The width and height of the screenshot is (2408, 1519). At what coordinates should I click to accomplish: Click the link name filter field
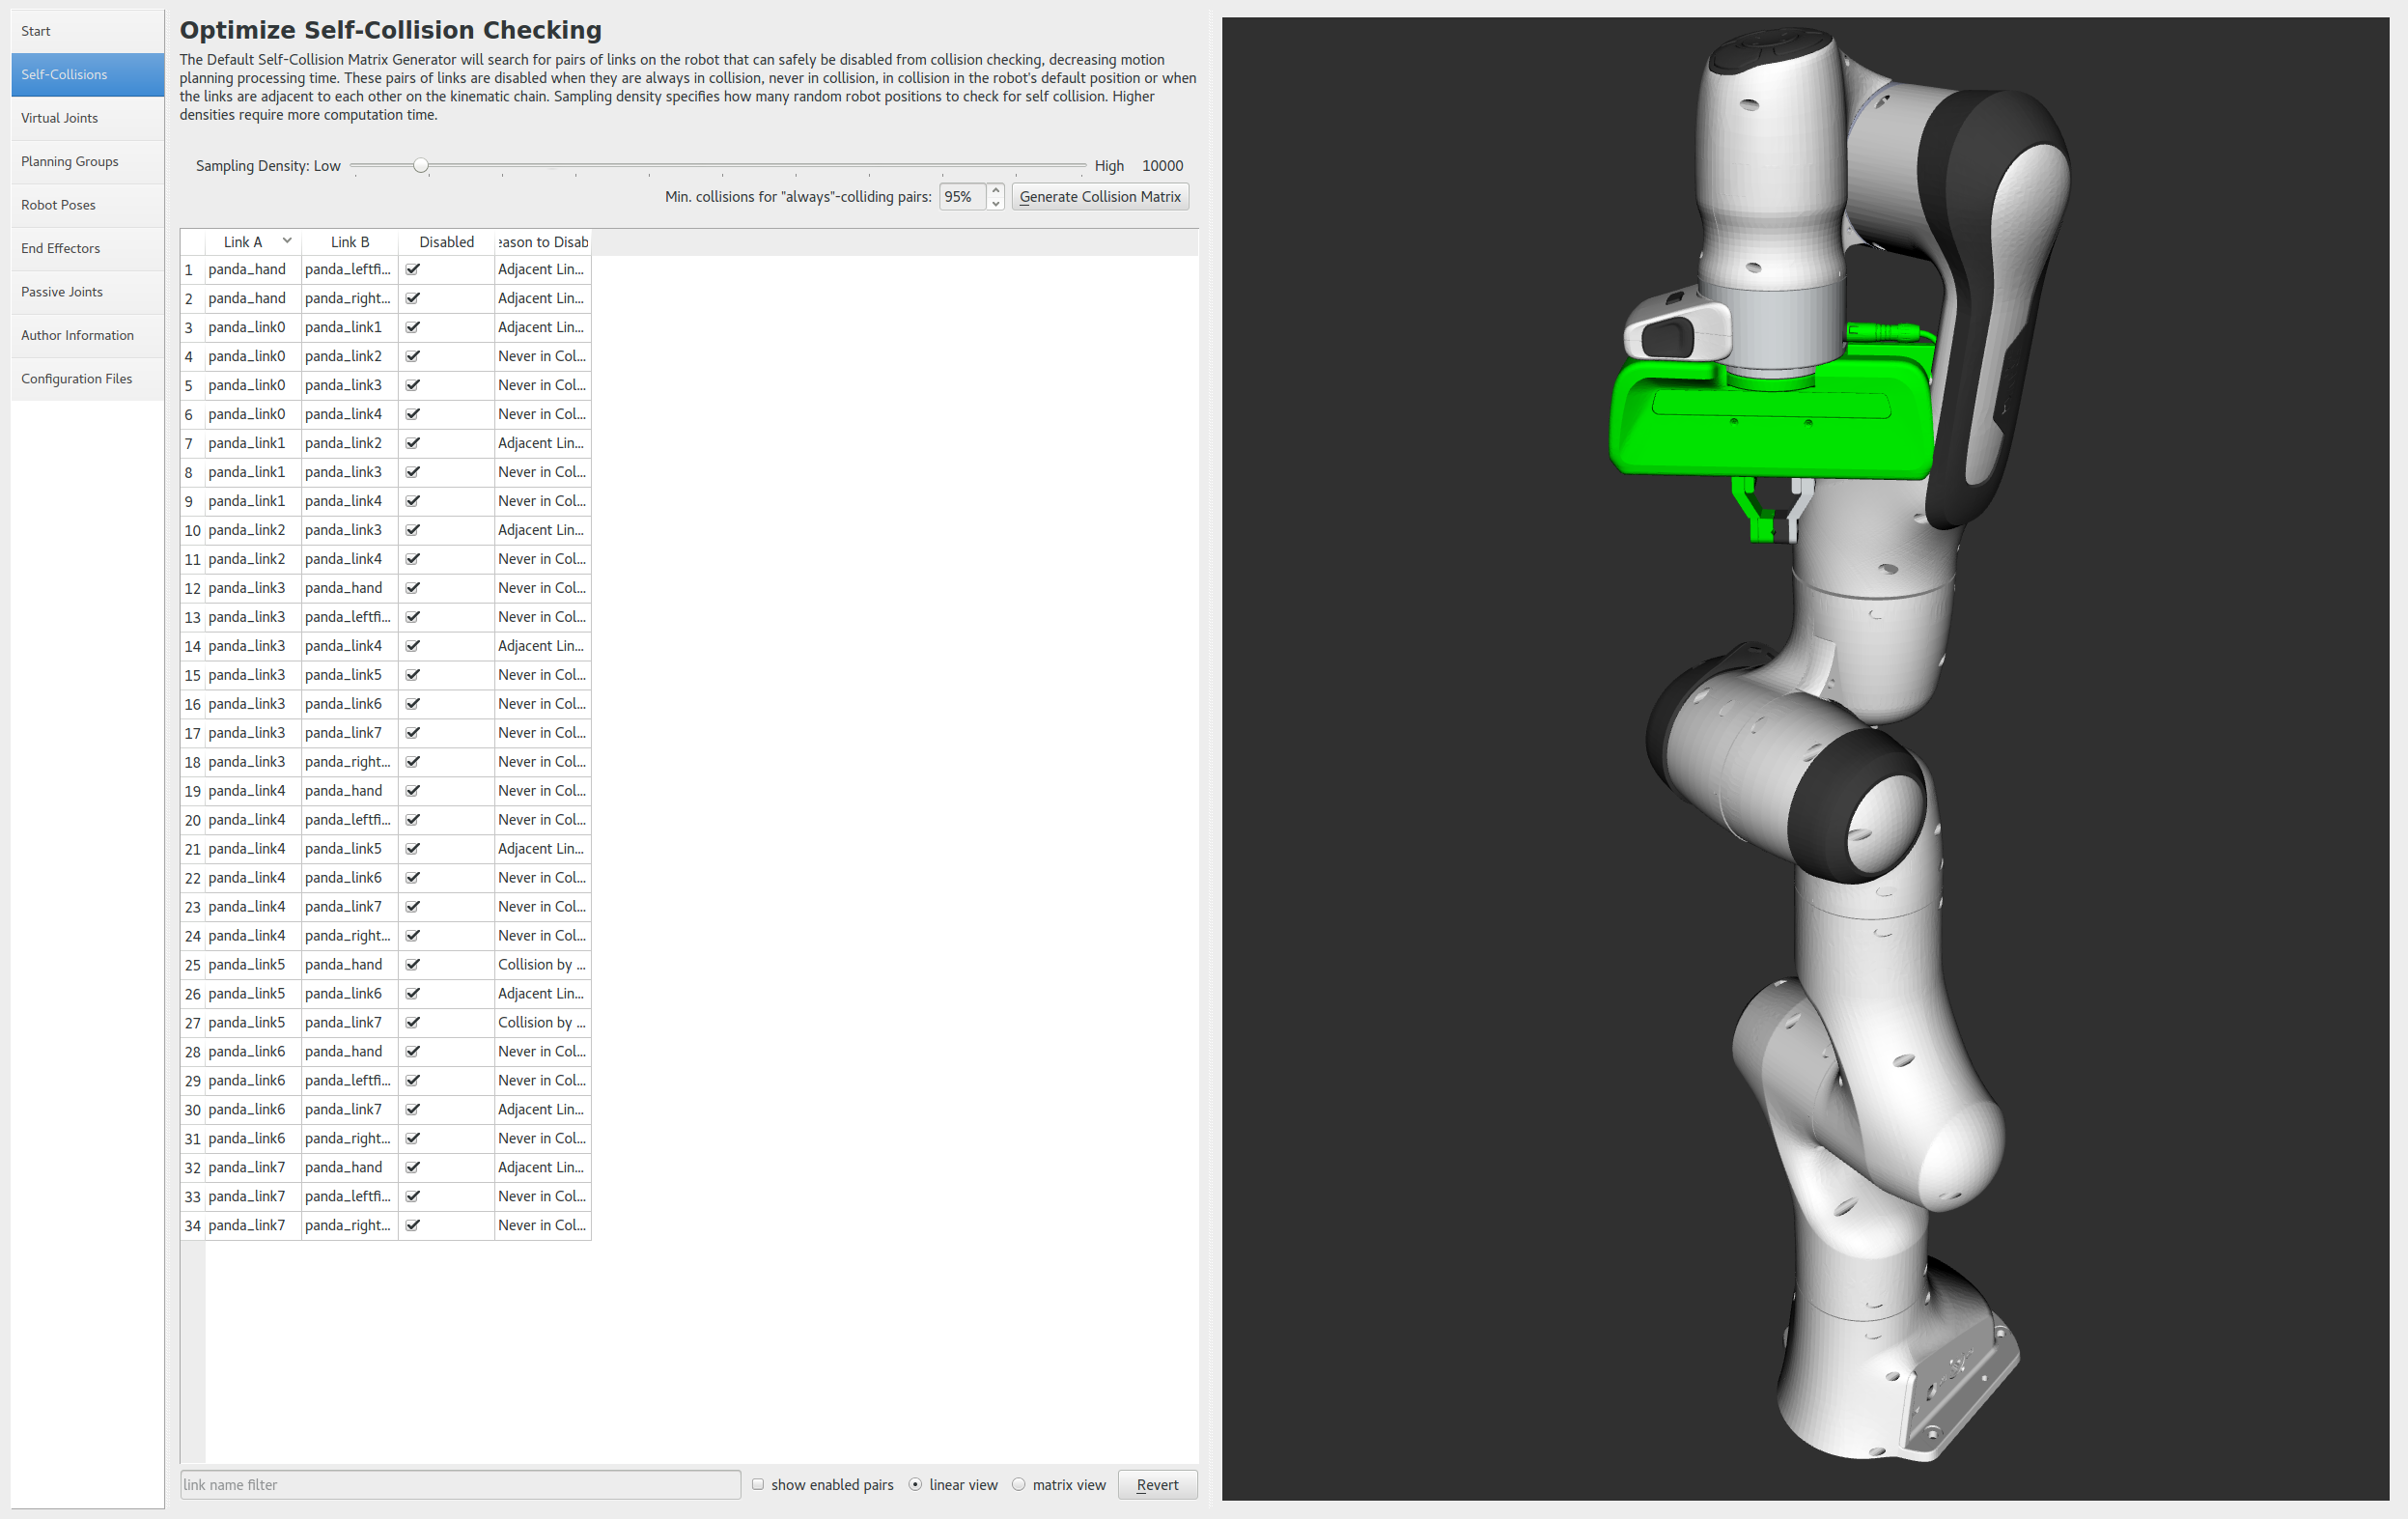[x=460, y=1484]
